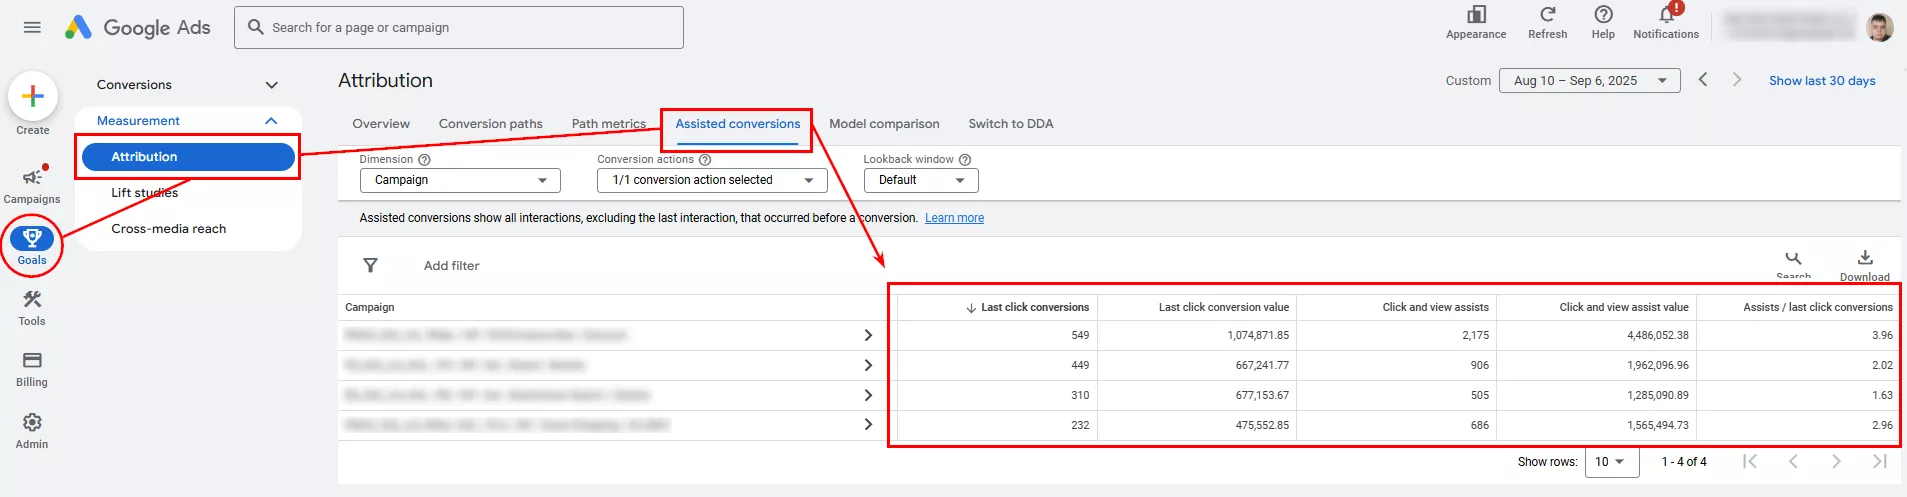Image resolution: width=1907 pixels, height=497 pixels.
Task: Open the custom date range picker
Action: pyautogui.click(x=1589, y=81)
